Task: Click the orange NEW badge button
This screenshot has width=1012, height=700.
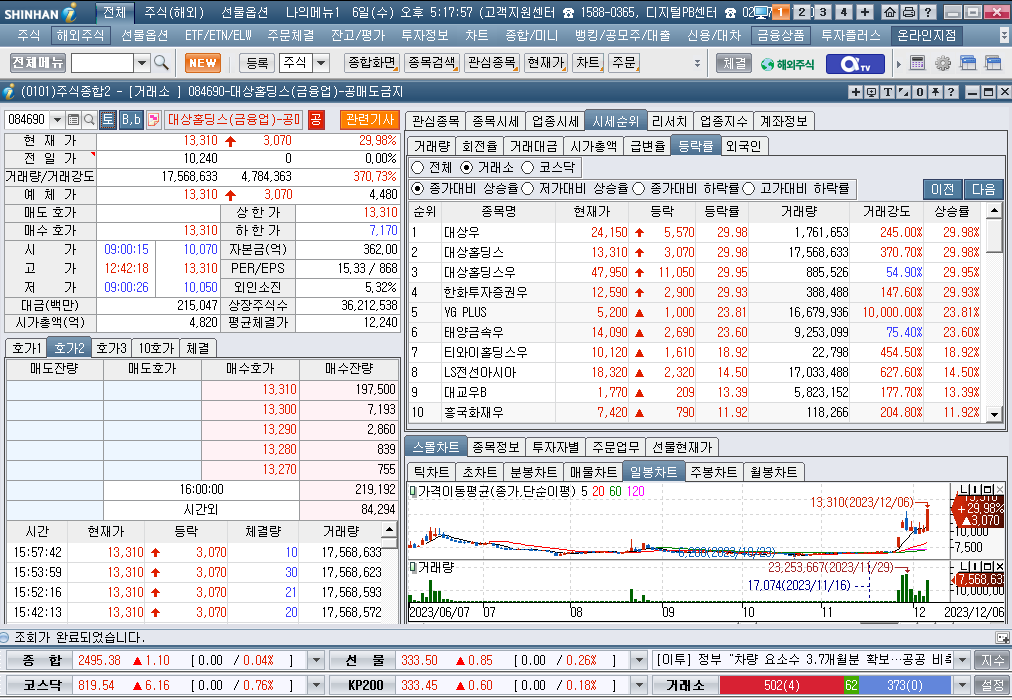Action: coord(203,63)
